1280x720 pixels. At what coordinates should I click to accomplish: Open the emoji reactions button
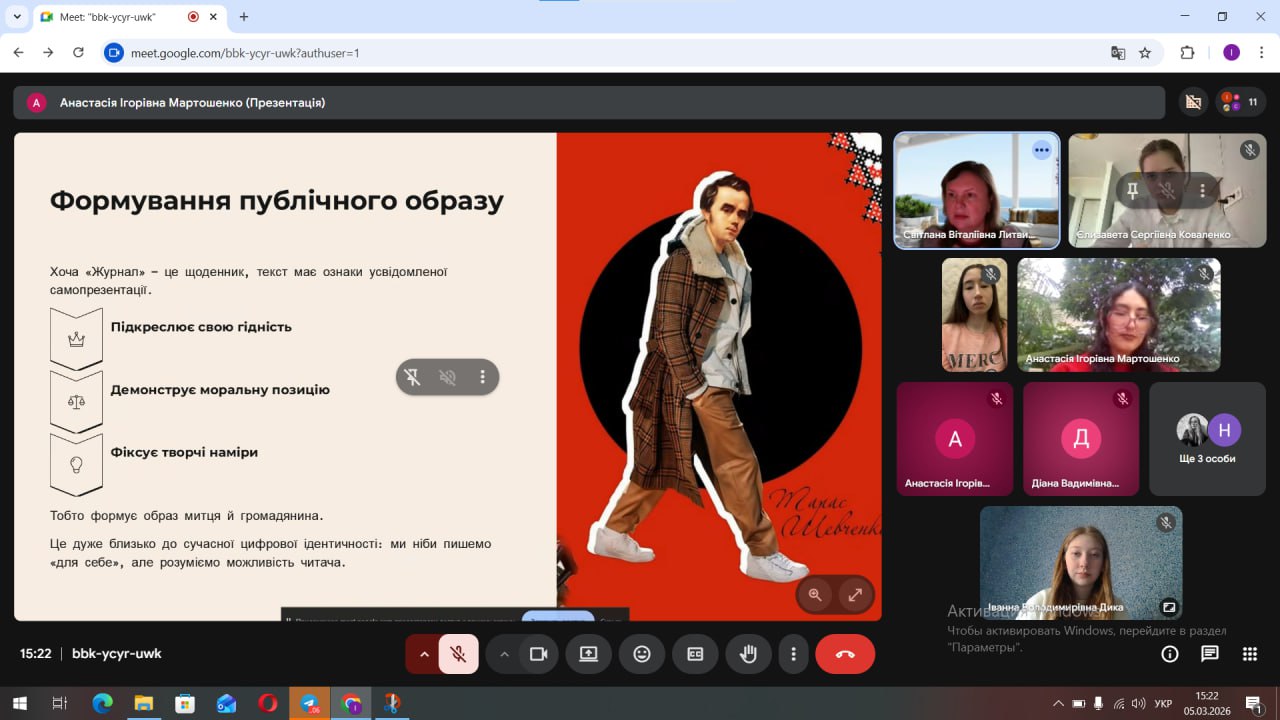coord(642,654)
